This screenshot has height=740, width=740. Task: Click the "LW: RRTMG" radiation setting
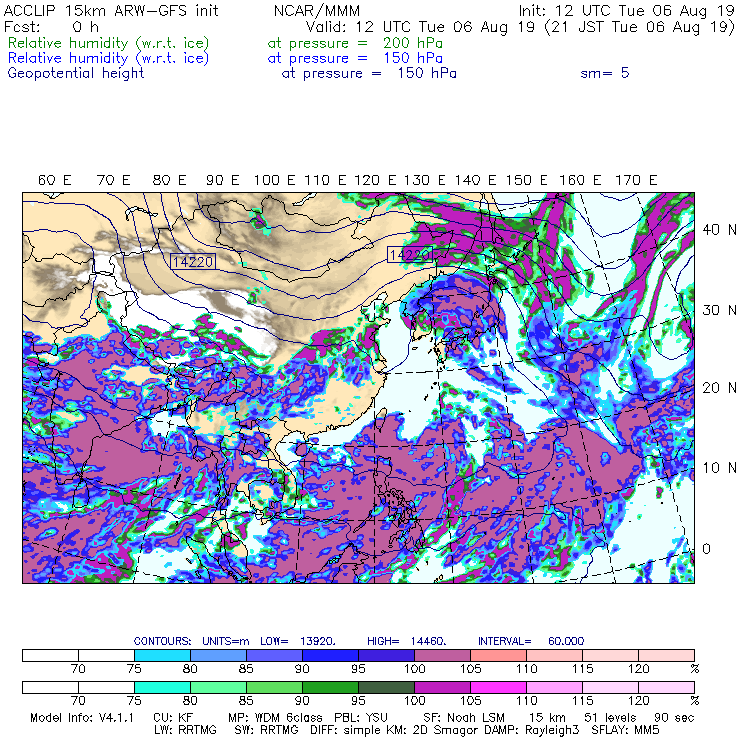coord(185,730)
